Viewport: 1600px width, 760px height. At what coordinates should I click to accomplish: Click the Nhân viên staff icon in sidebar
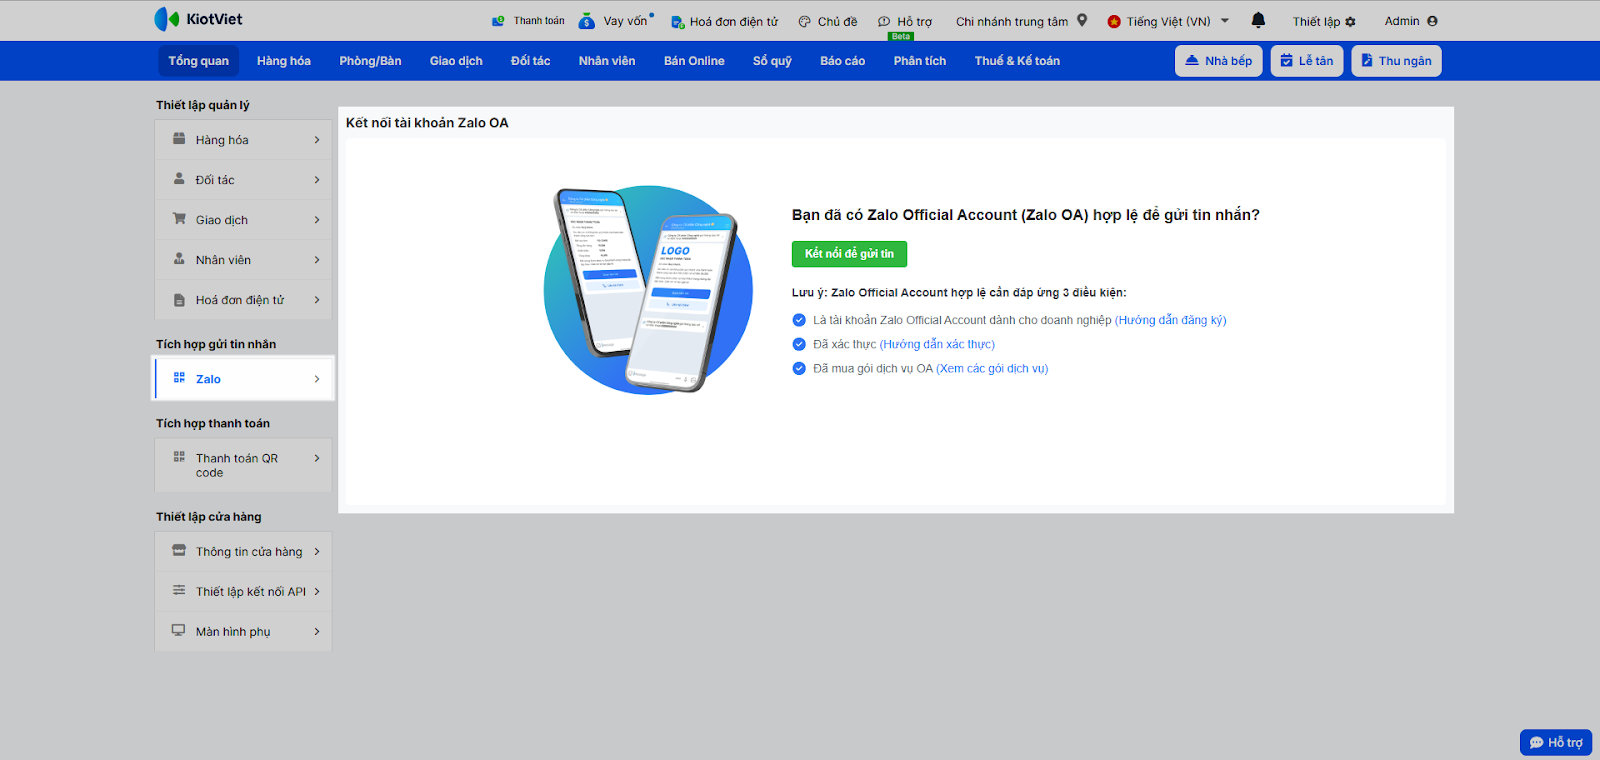pyautogui.click(x=179, y=259)
